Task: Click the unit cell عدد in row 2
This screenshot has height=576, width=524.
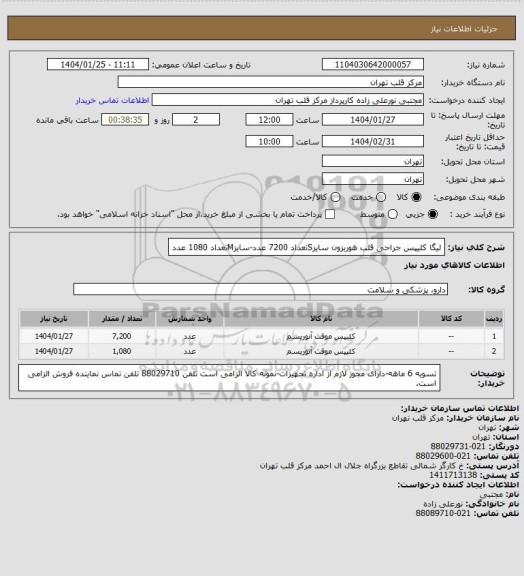Action: click(190, 352)
